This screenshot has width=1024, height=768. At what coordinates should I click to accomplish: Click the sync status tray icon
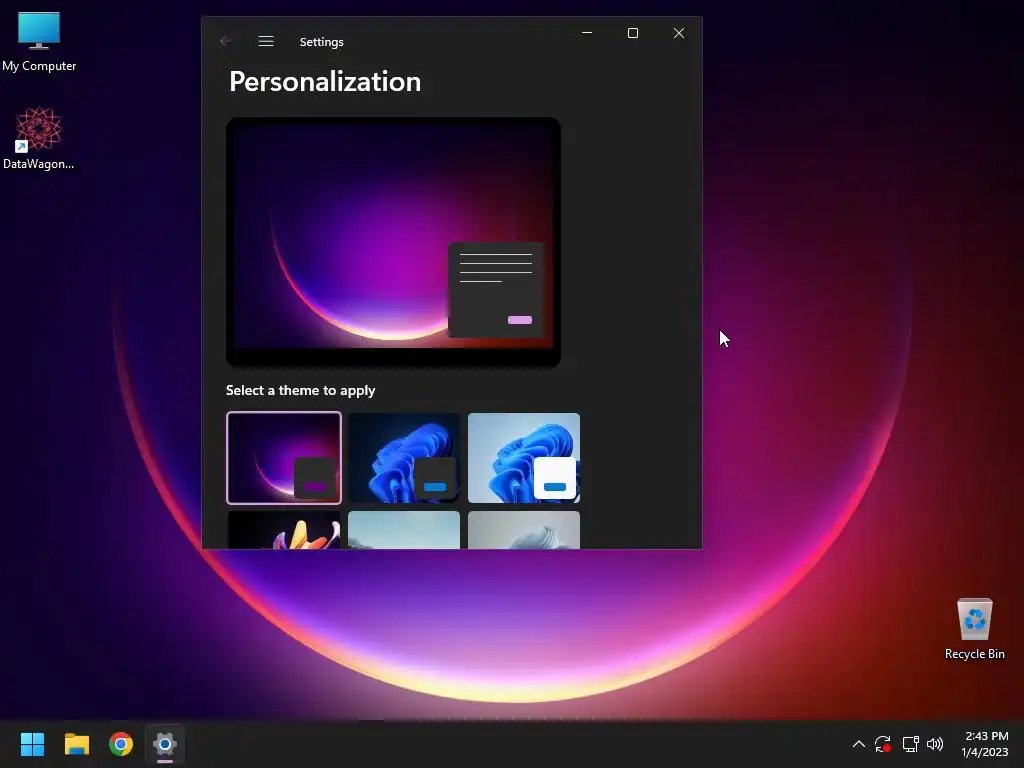[883, 744]
